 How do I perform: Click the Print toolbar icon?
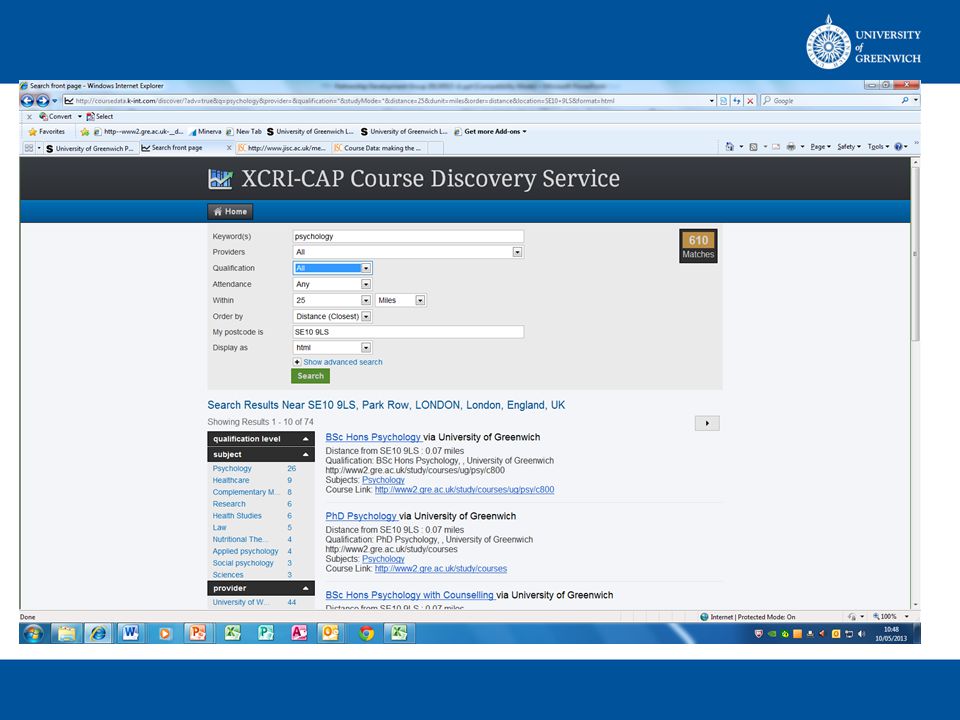point(791,147)
